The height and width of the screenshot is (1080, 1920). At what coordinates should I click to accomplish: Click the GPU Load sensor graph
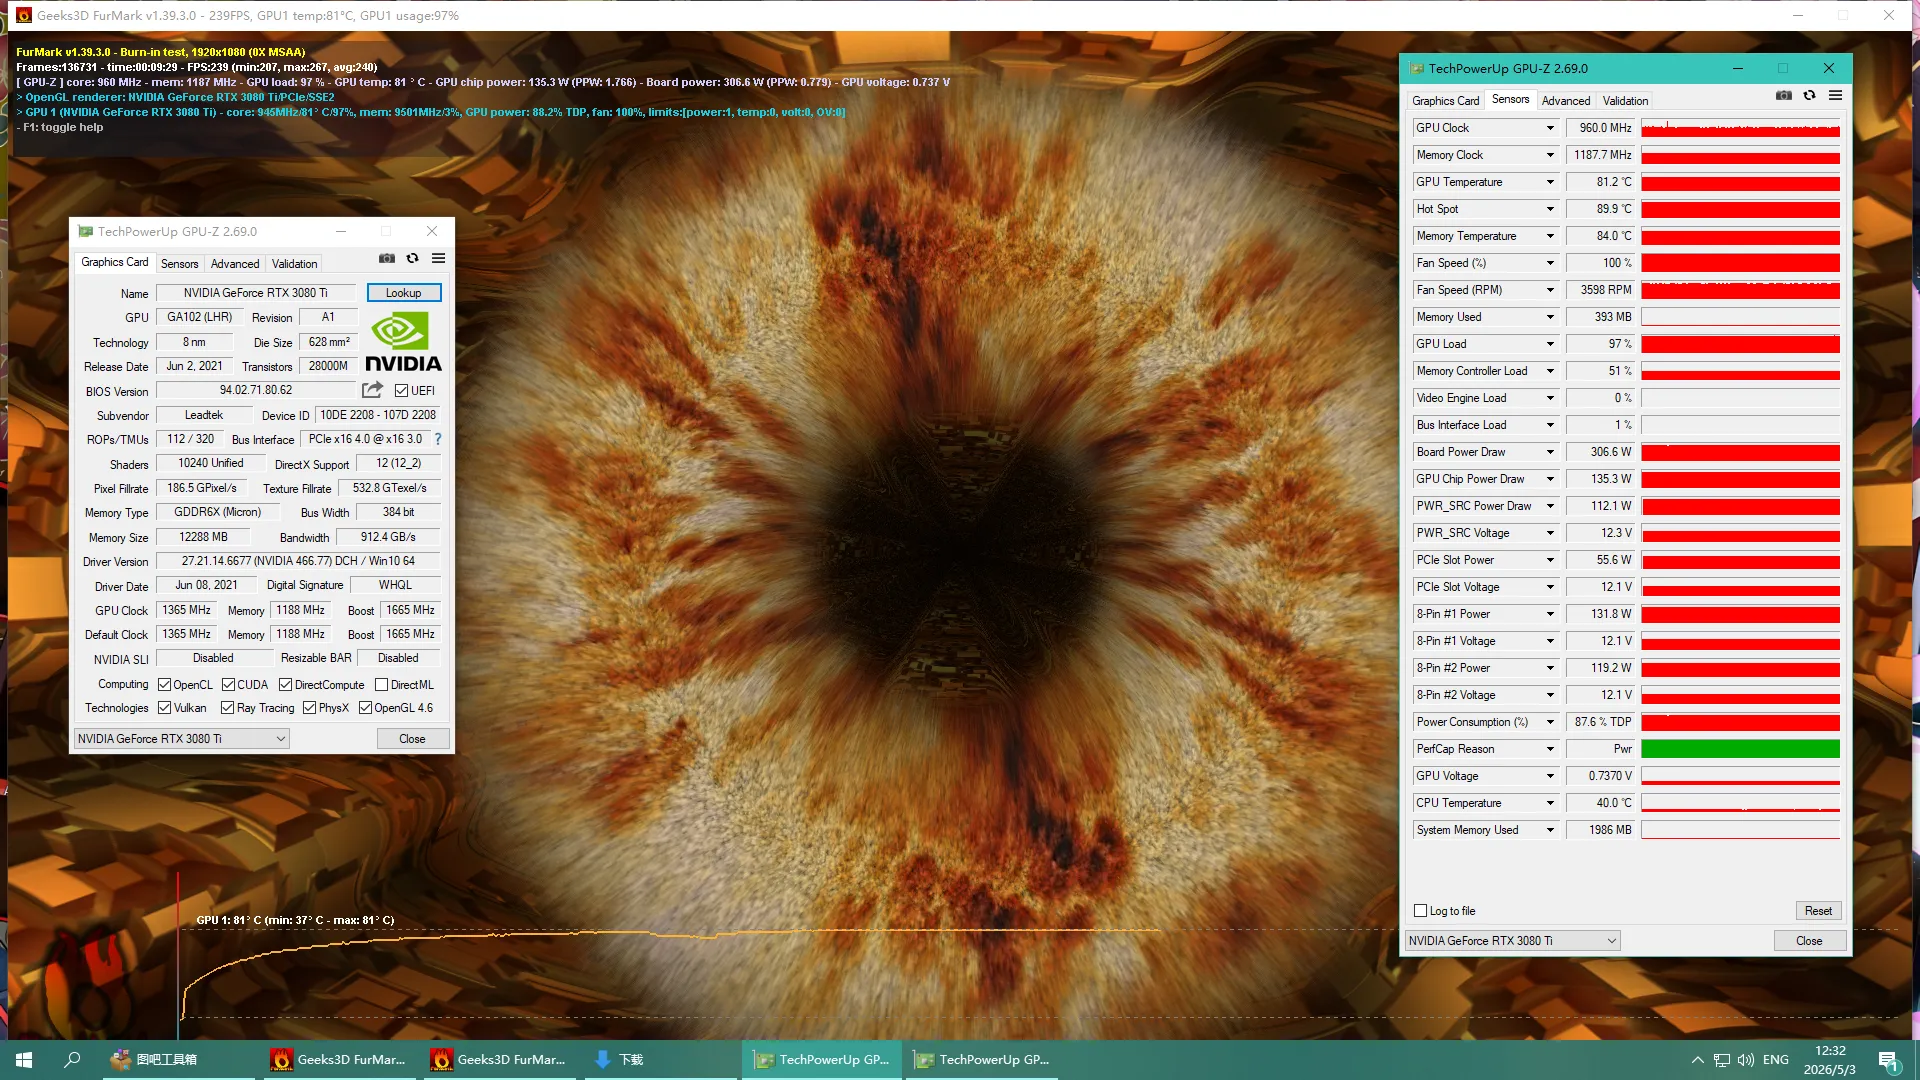(x=1740, y=344)
